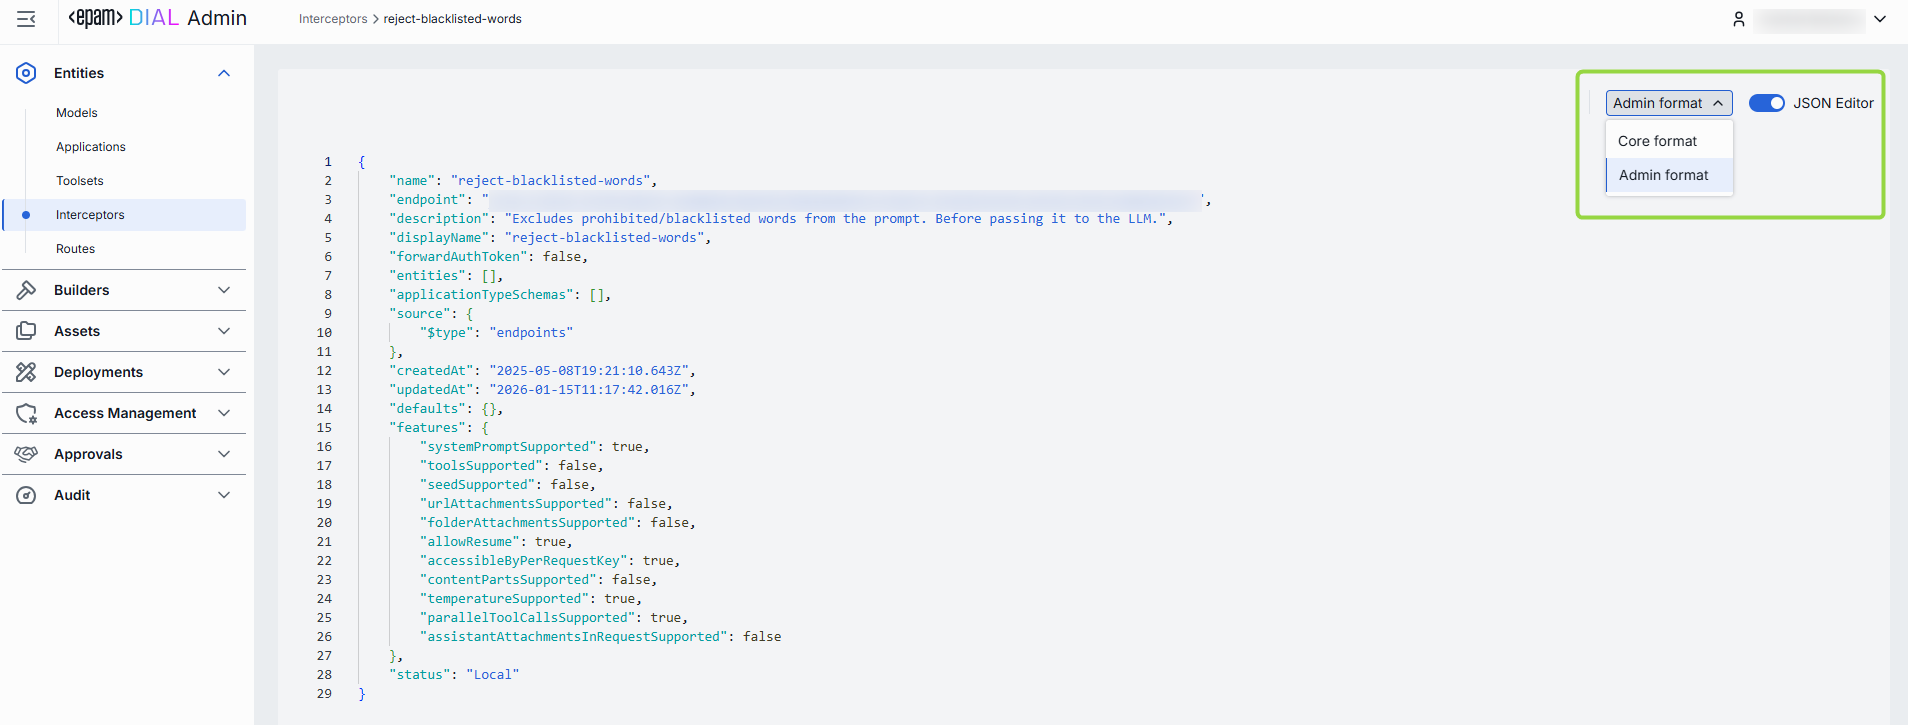Click the hamburger menu collapse icon
This screenshot has width=1908, height=725.
[x=26, y=19]
